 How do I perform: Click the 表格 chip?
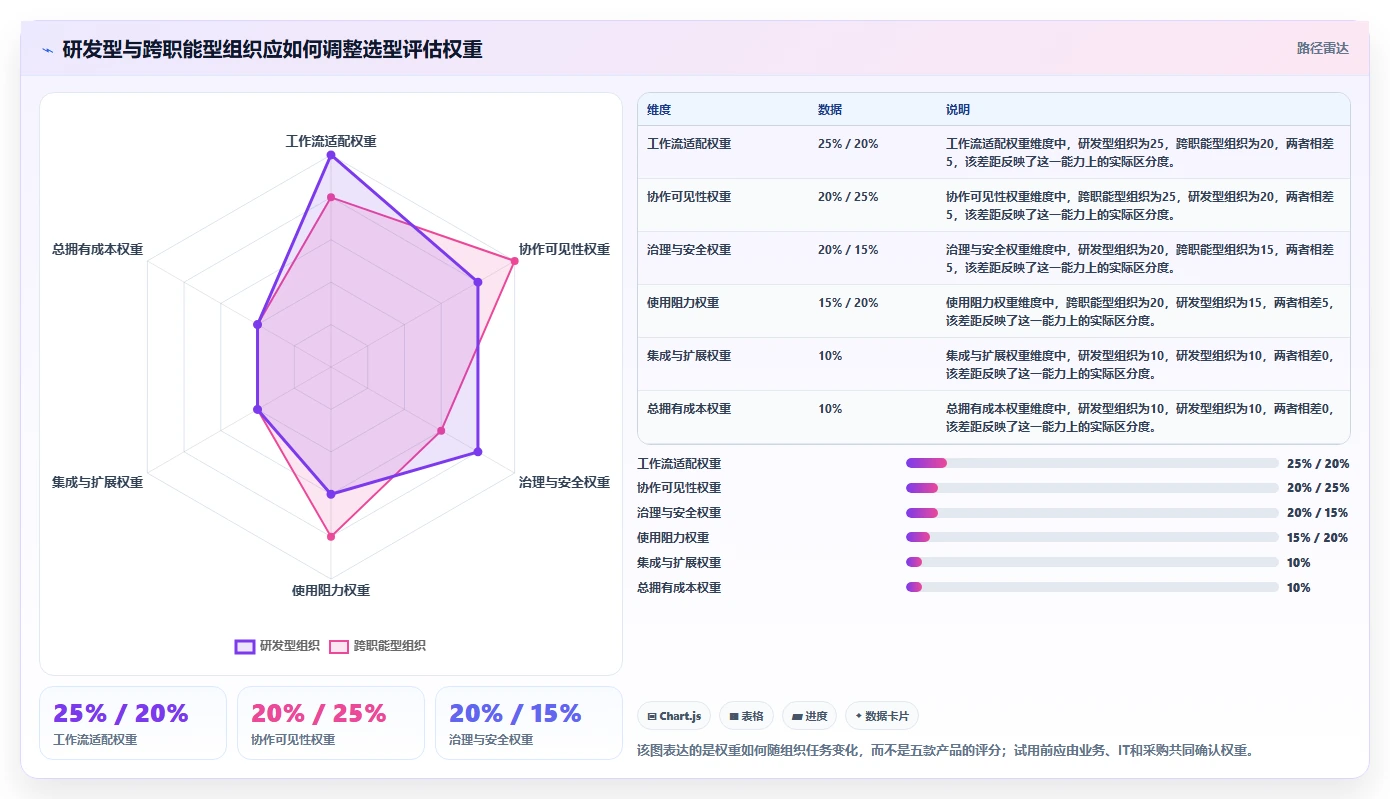coord(746,716)
